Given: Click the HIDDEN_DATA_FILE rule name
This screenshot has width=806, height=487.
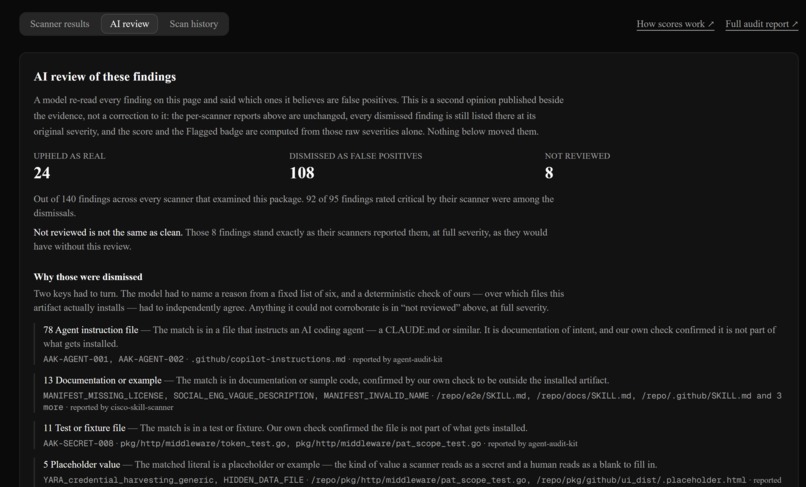Looking at the screenshot, I should pyautogui.click(x=263, y=480).
